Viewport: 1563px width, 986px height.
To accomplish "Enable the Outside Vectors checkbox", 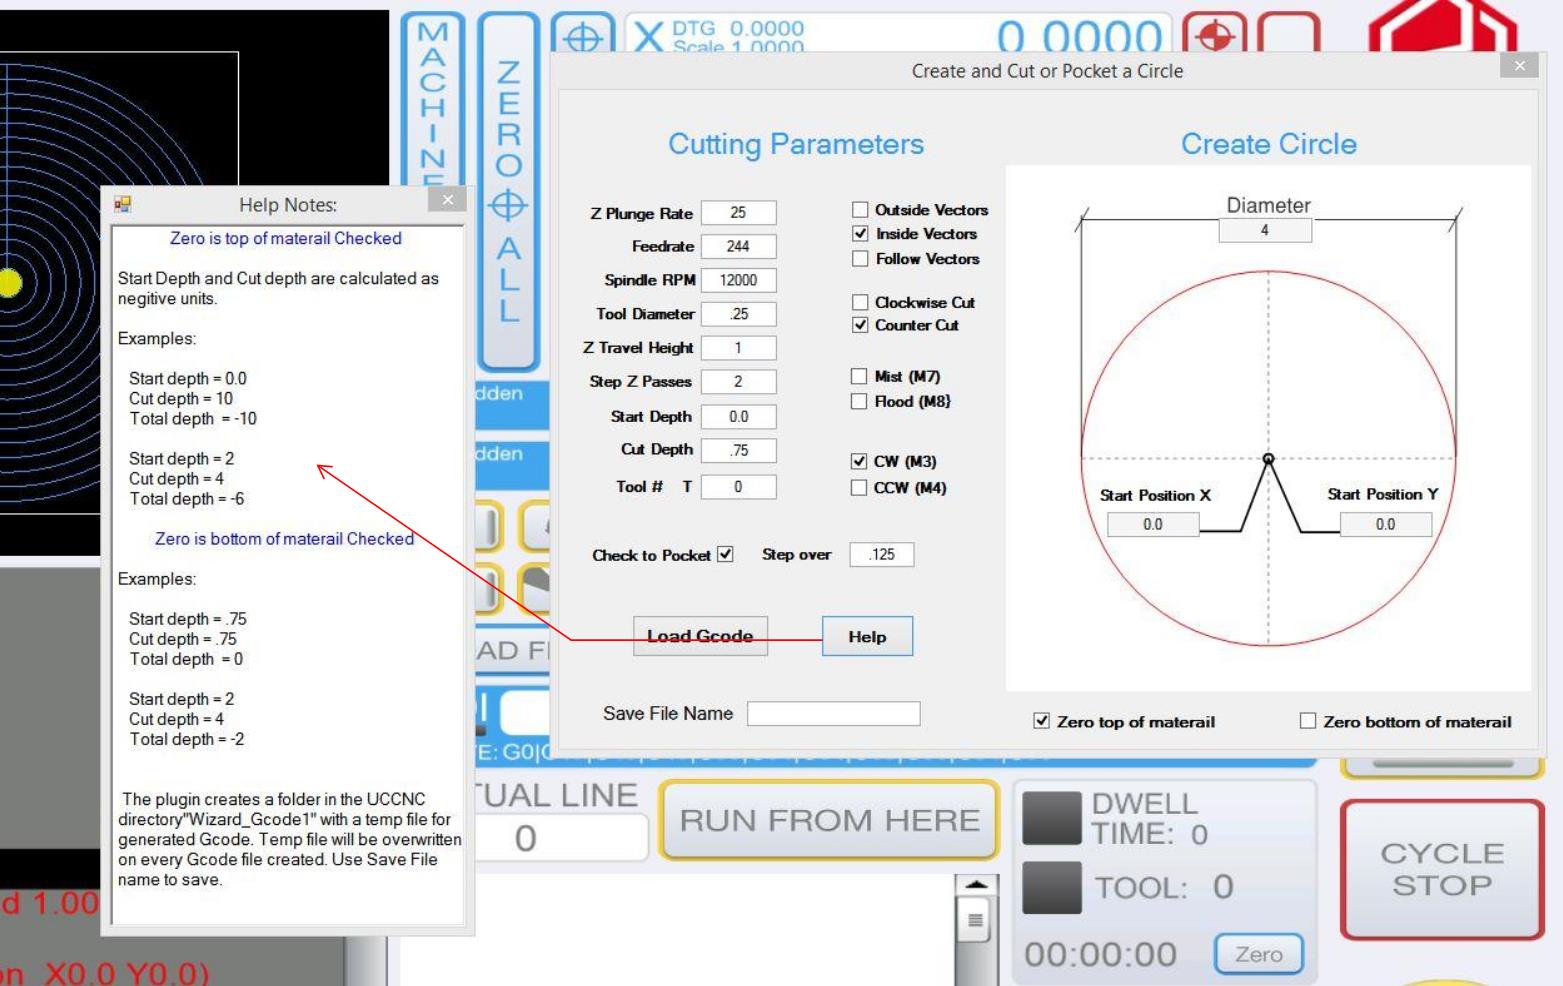I will click(x=860, y=210).
